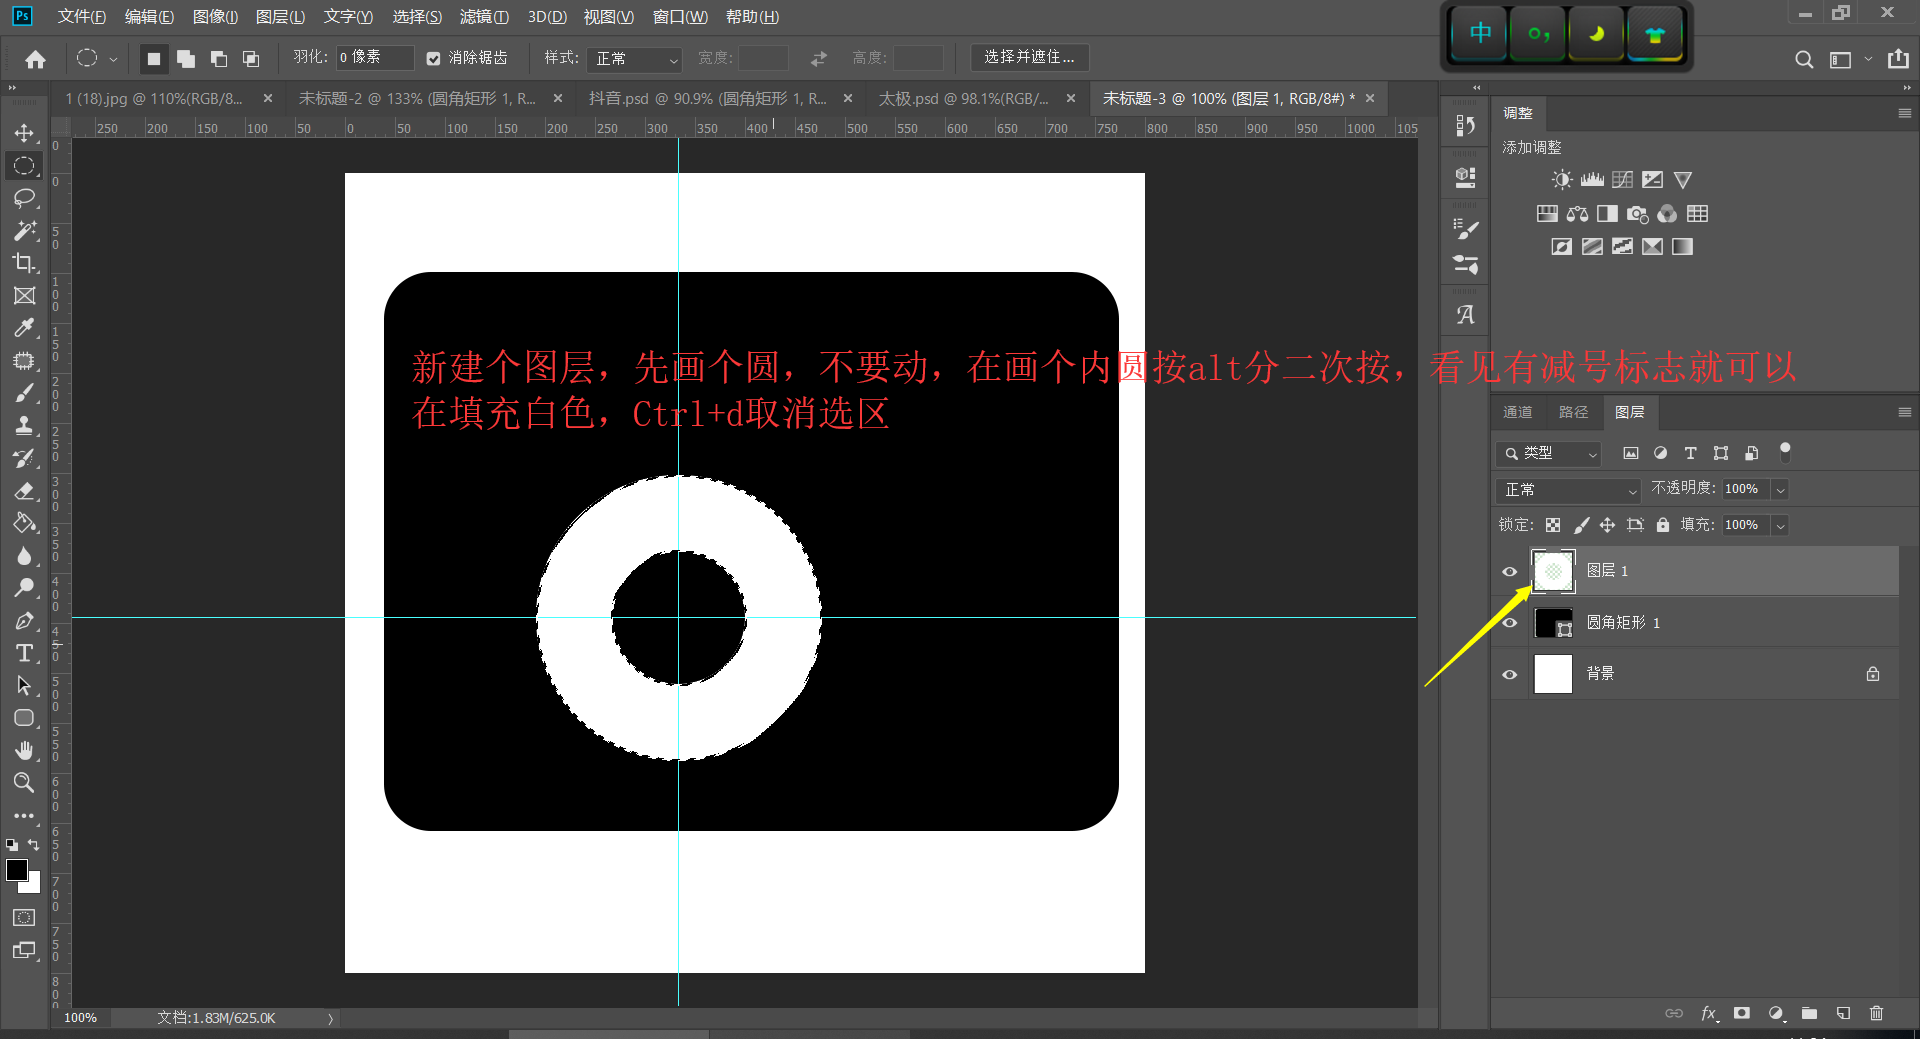
Task: Add layer mask from panel footer
Action: pyautogui.click(x=1742, y=1013)
